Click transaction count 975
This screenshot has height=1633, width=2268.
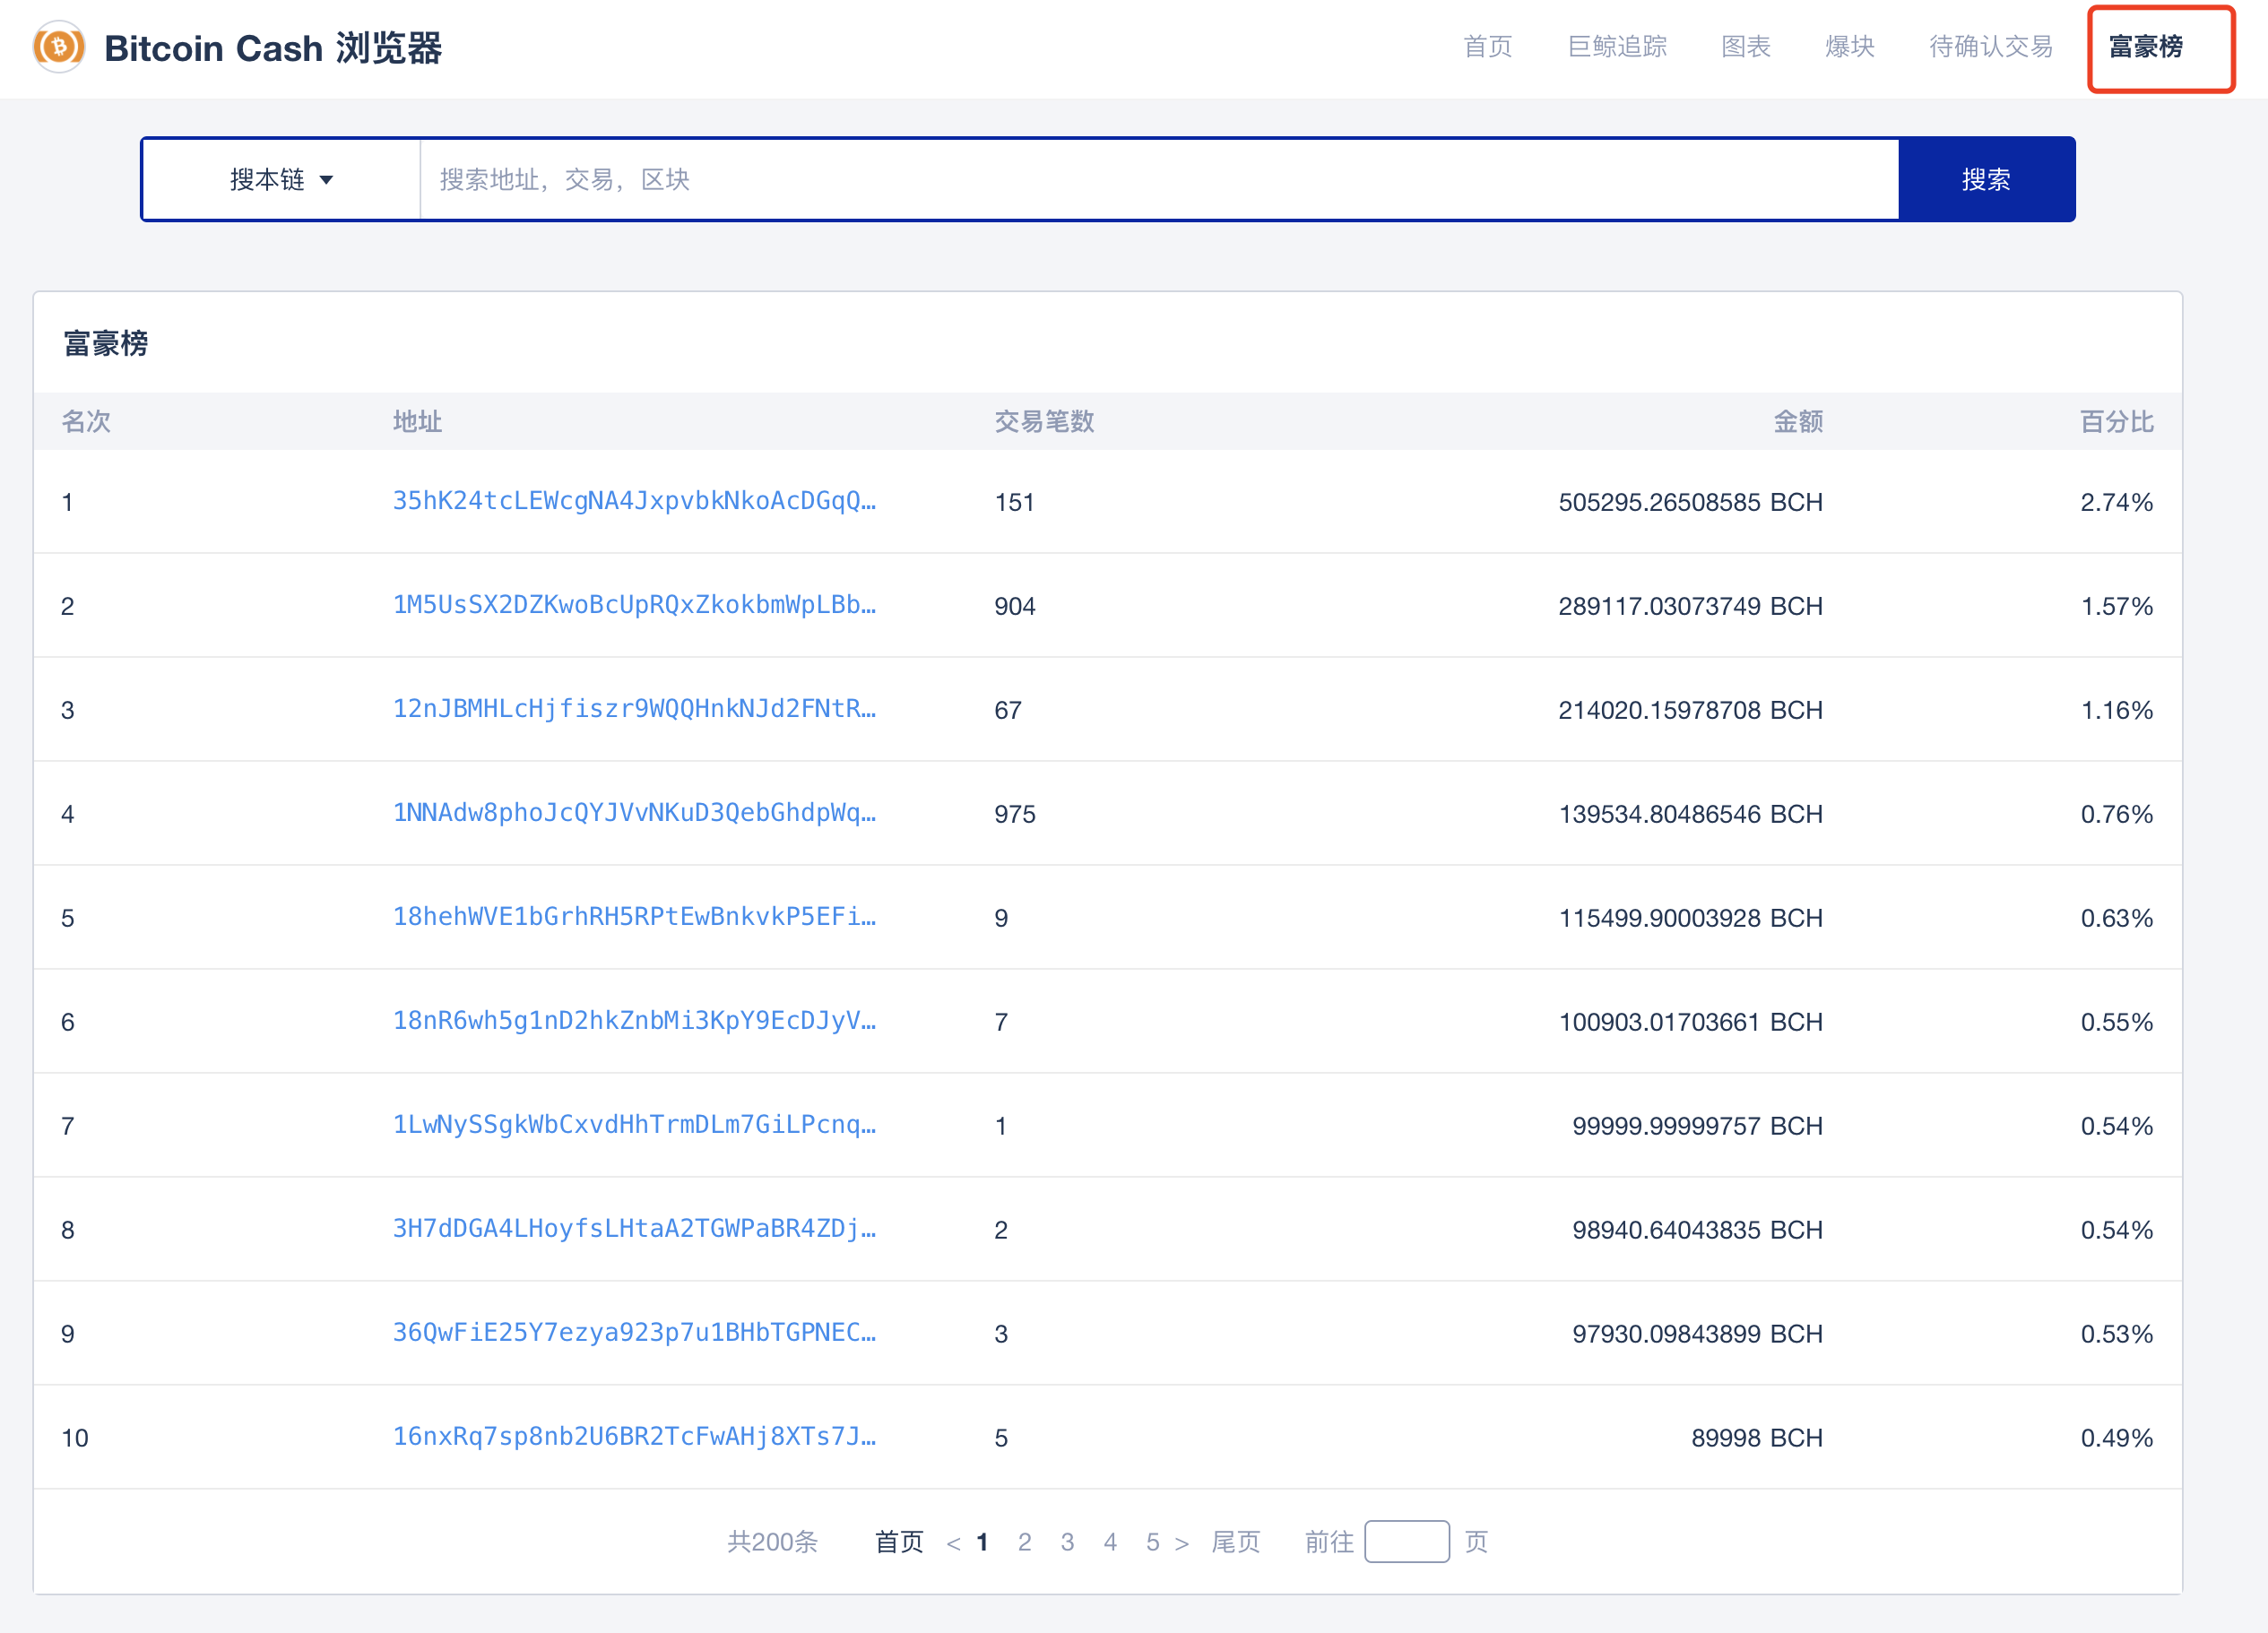coord(1015,814)
